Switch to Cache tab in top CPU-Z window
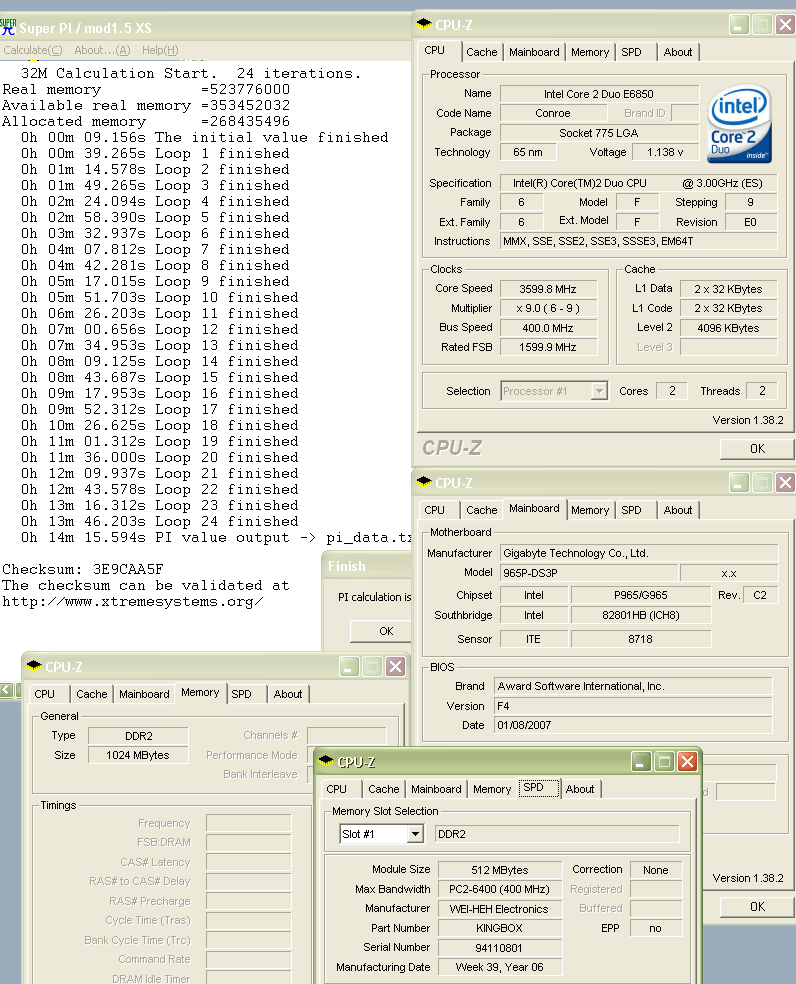This screenshot has height=984, width=796. 481,52
